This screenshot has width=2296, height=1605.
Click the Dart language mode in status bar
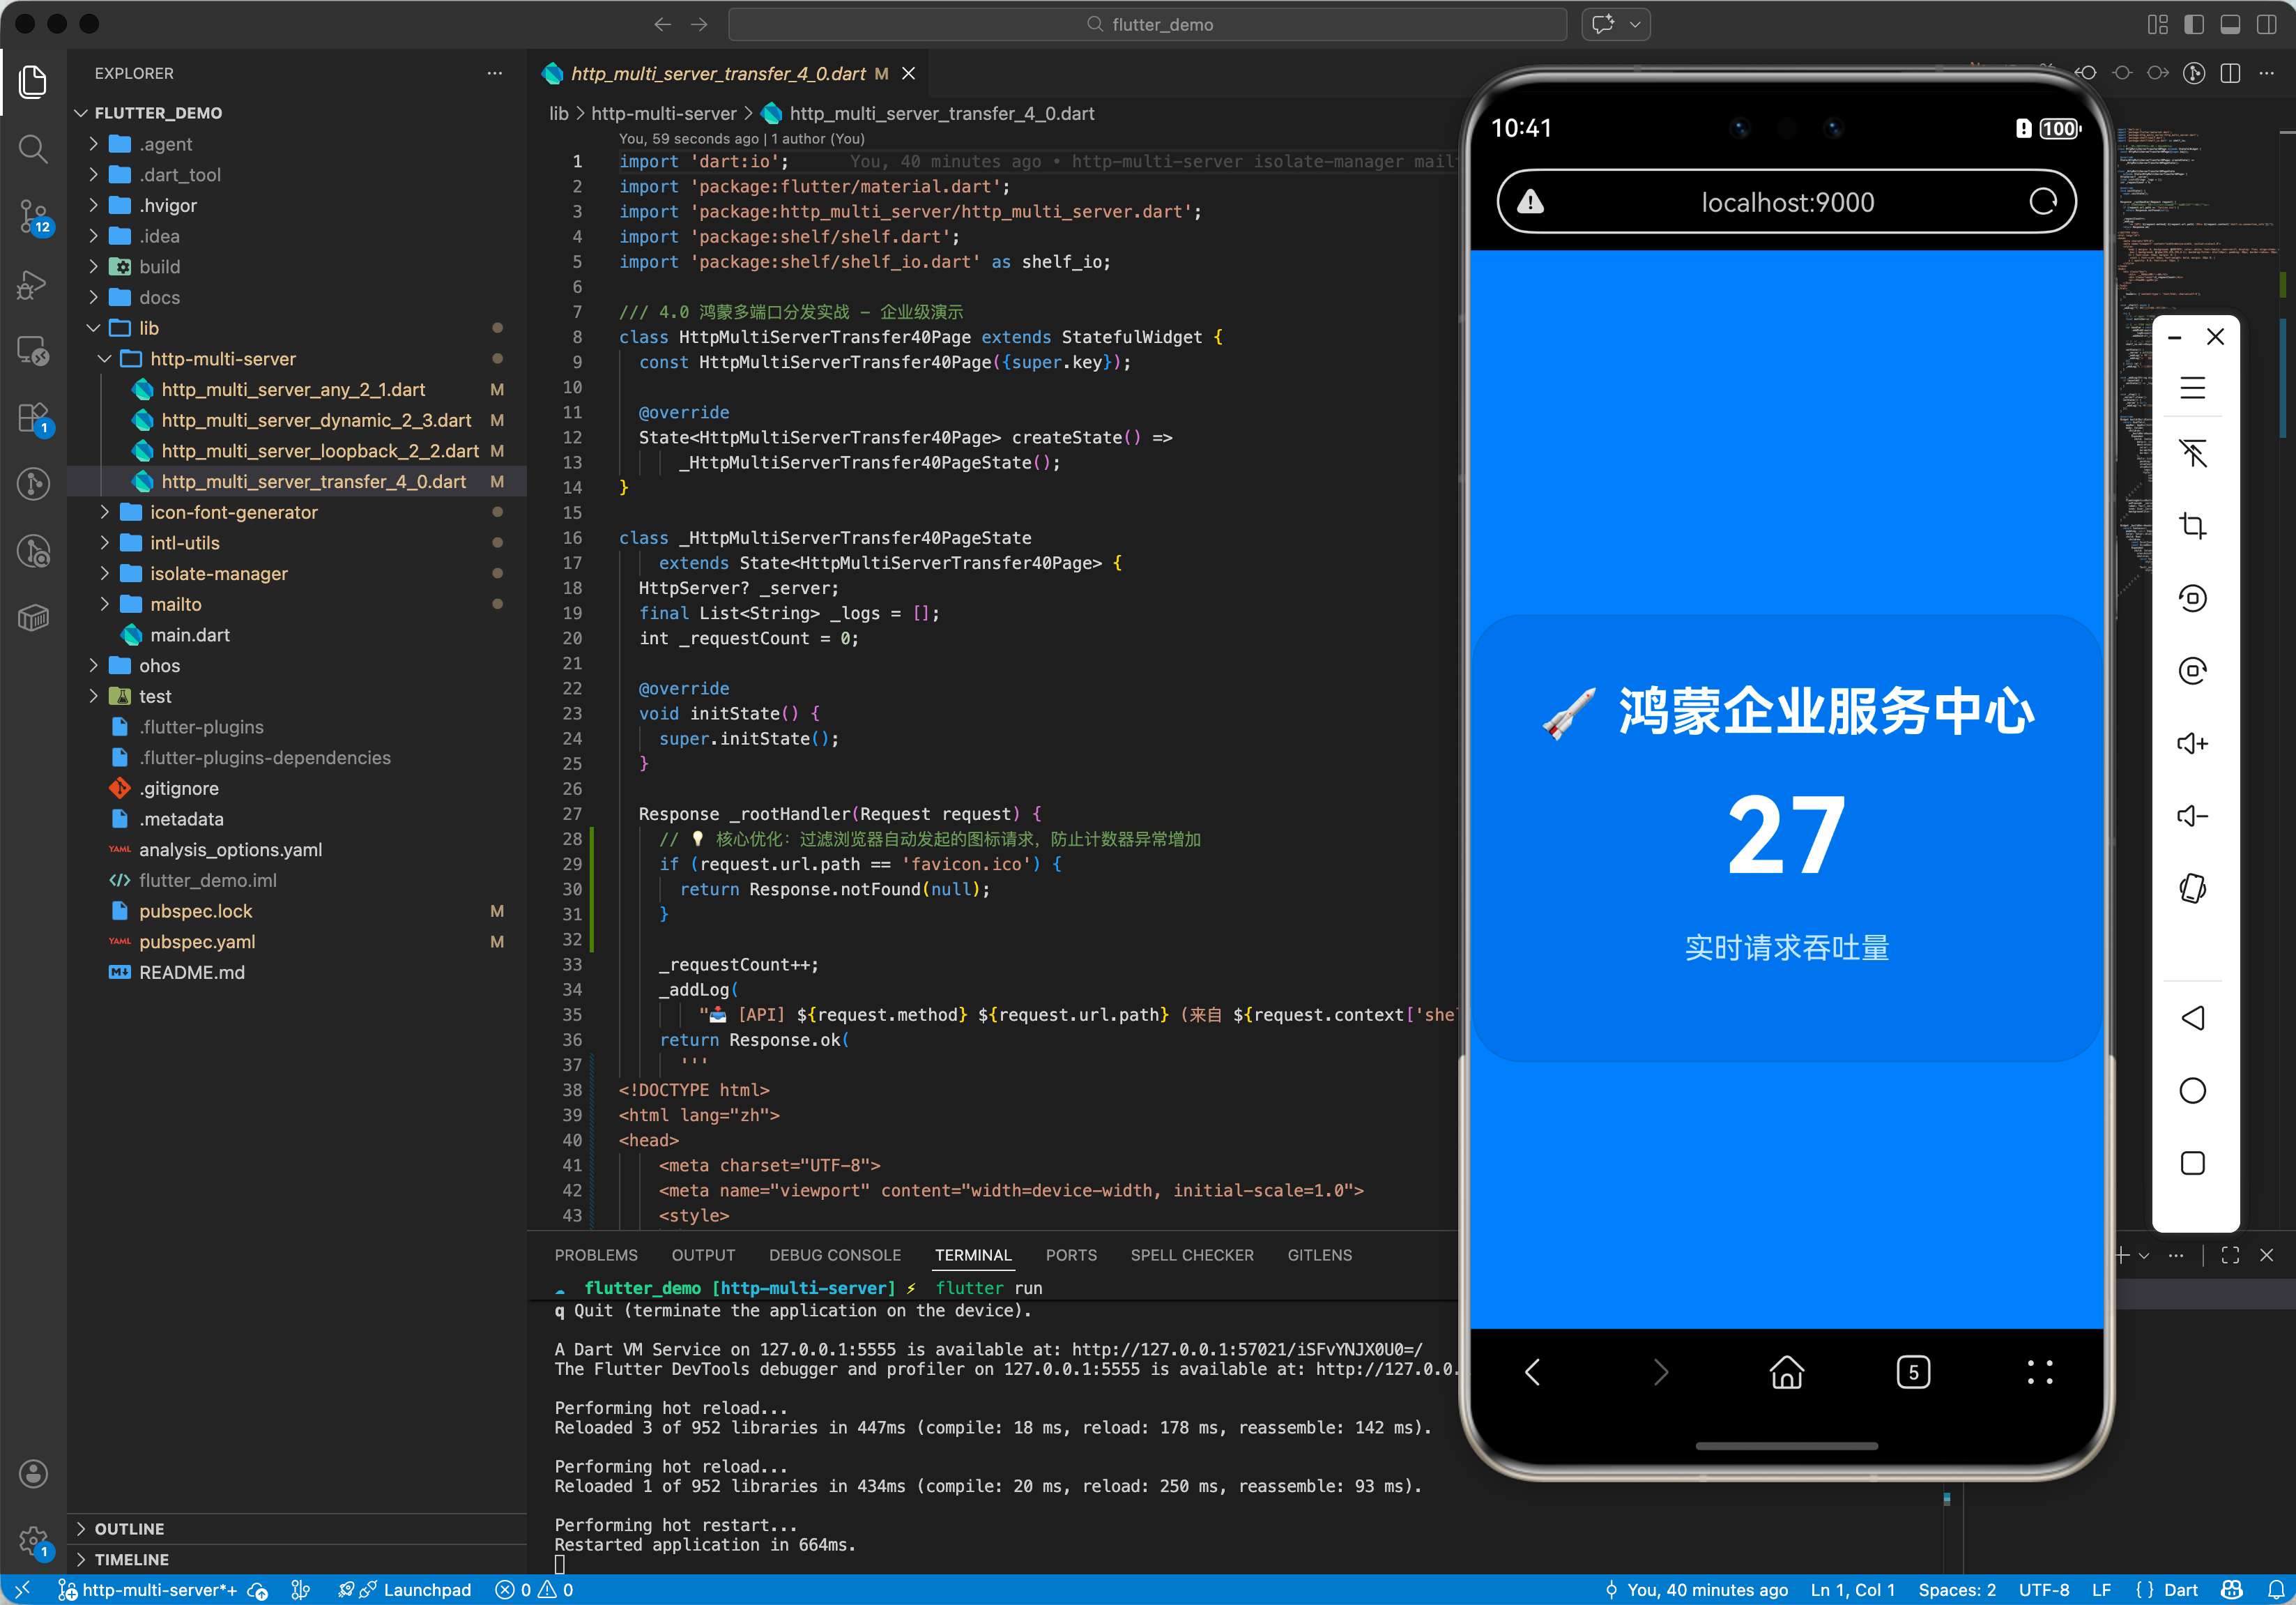pos(2180,1589)
